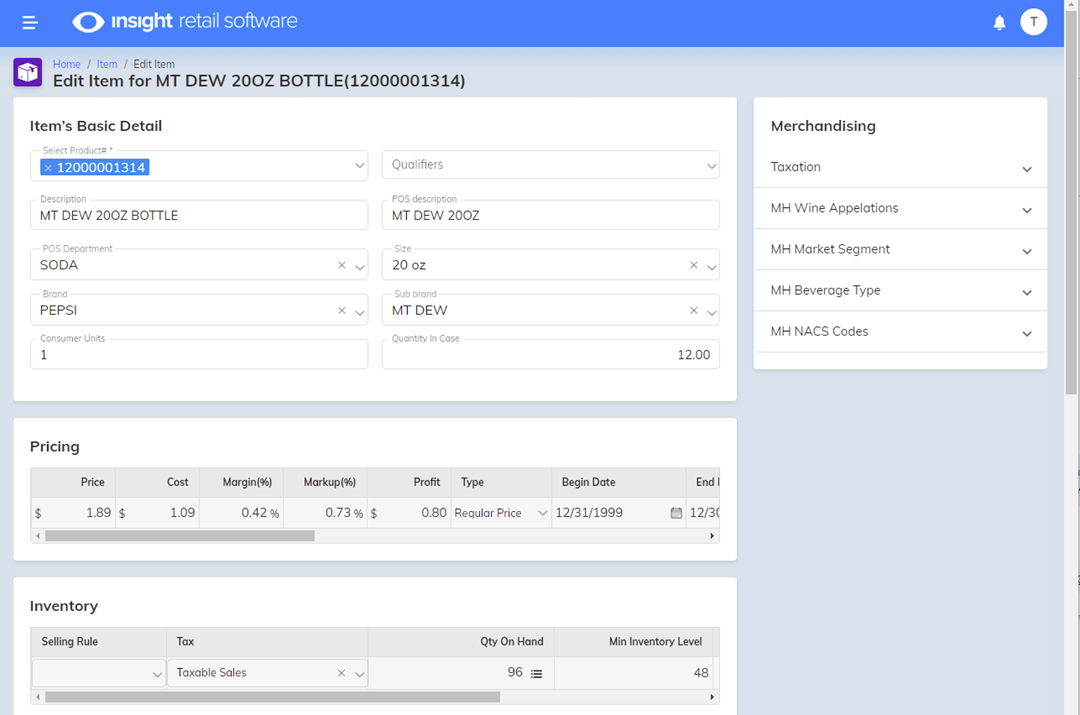Click the Min Inventory Level header
This screenshot has height=715, width=1080.
click(634, 642)
